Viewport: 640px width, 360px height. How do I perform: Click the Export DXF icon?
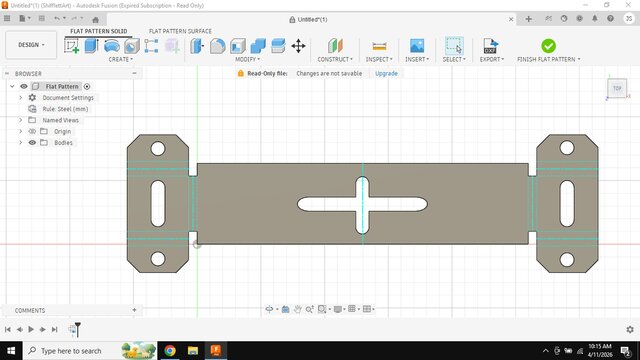pyautogui.click(x=490, y=46)
